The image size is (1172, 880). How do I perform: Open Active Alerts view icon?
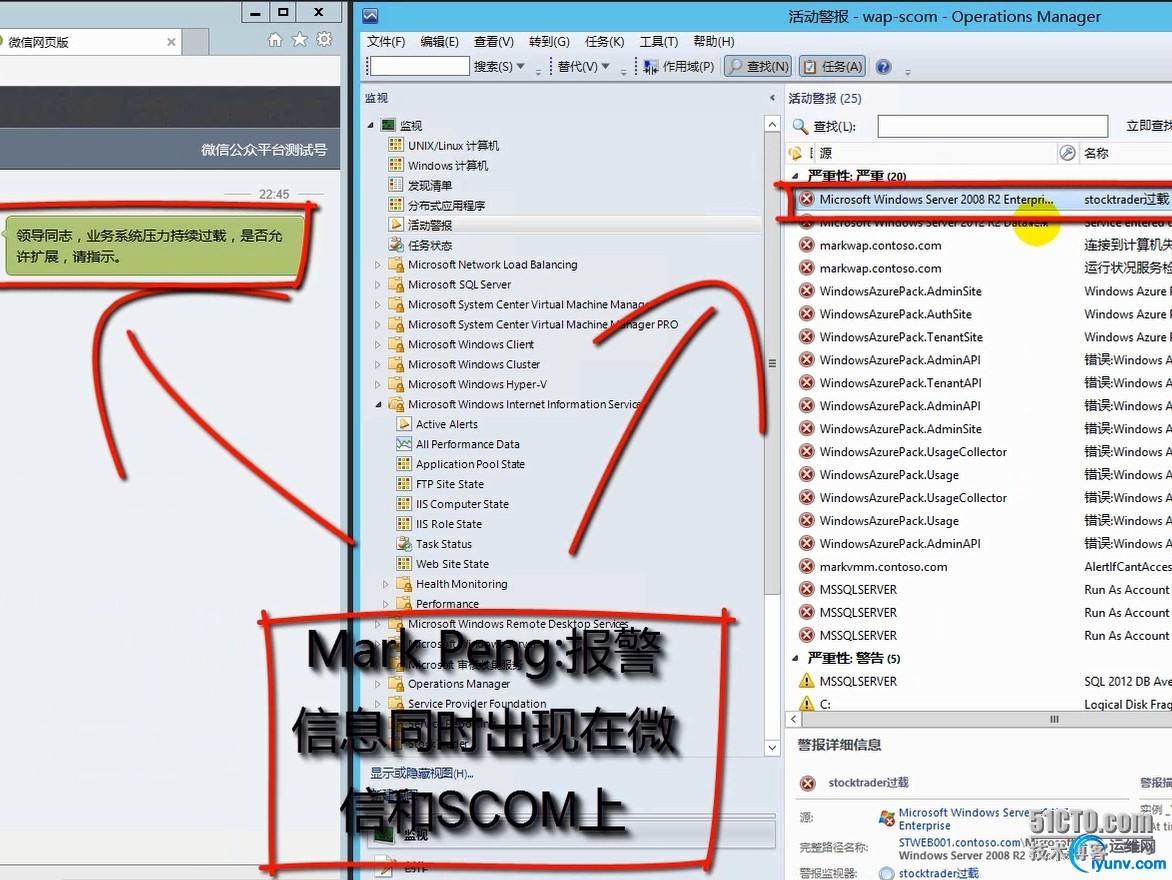(x=404, y=424)
